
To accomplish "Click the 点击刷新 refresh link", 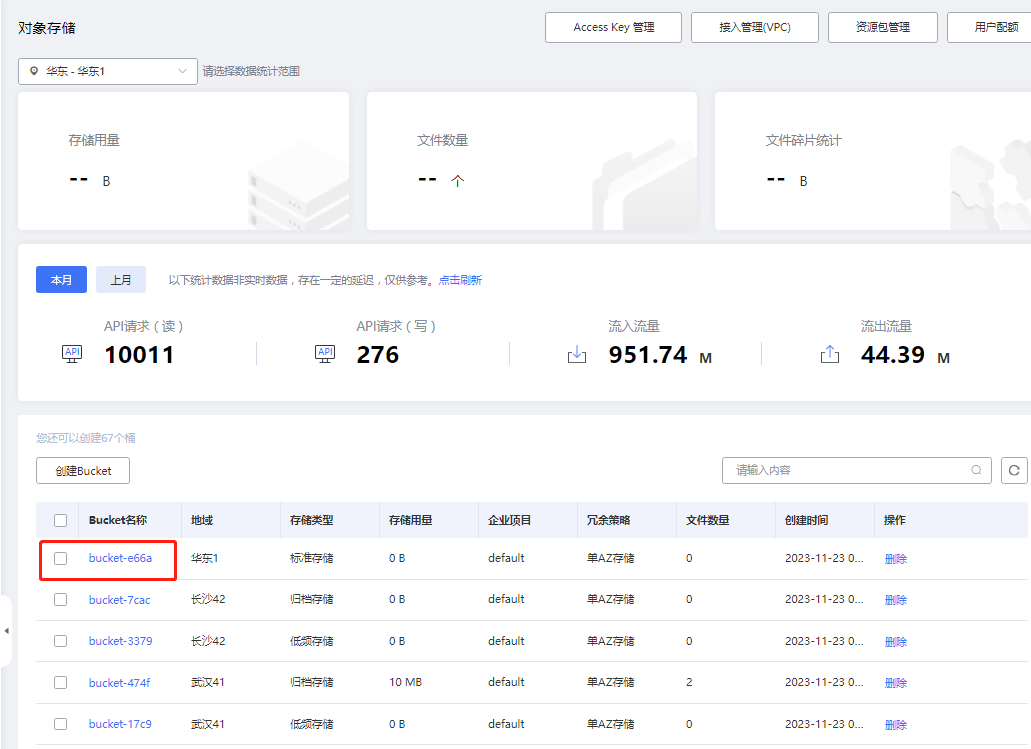I will coord(461,280).
